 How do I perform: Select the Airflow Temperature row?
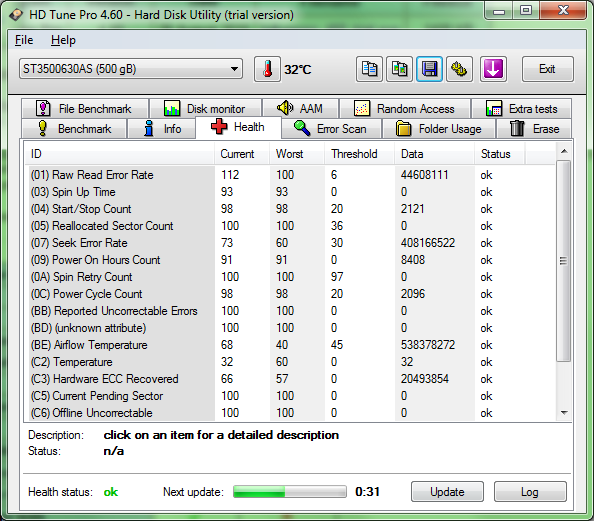[290, 345]
